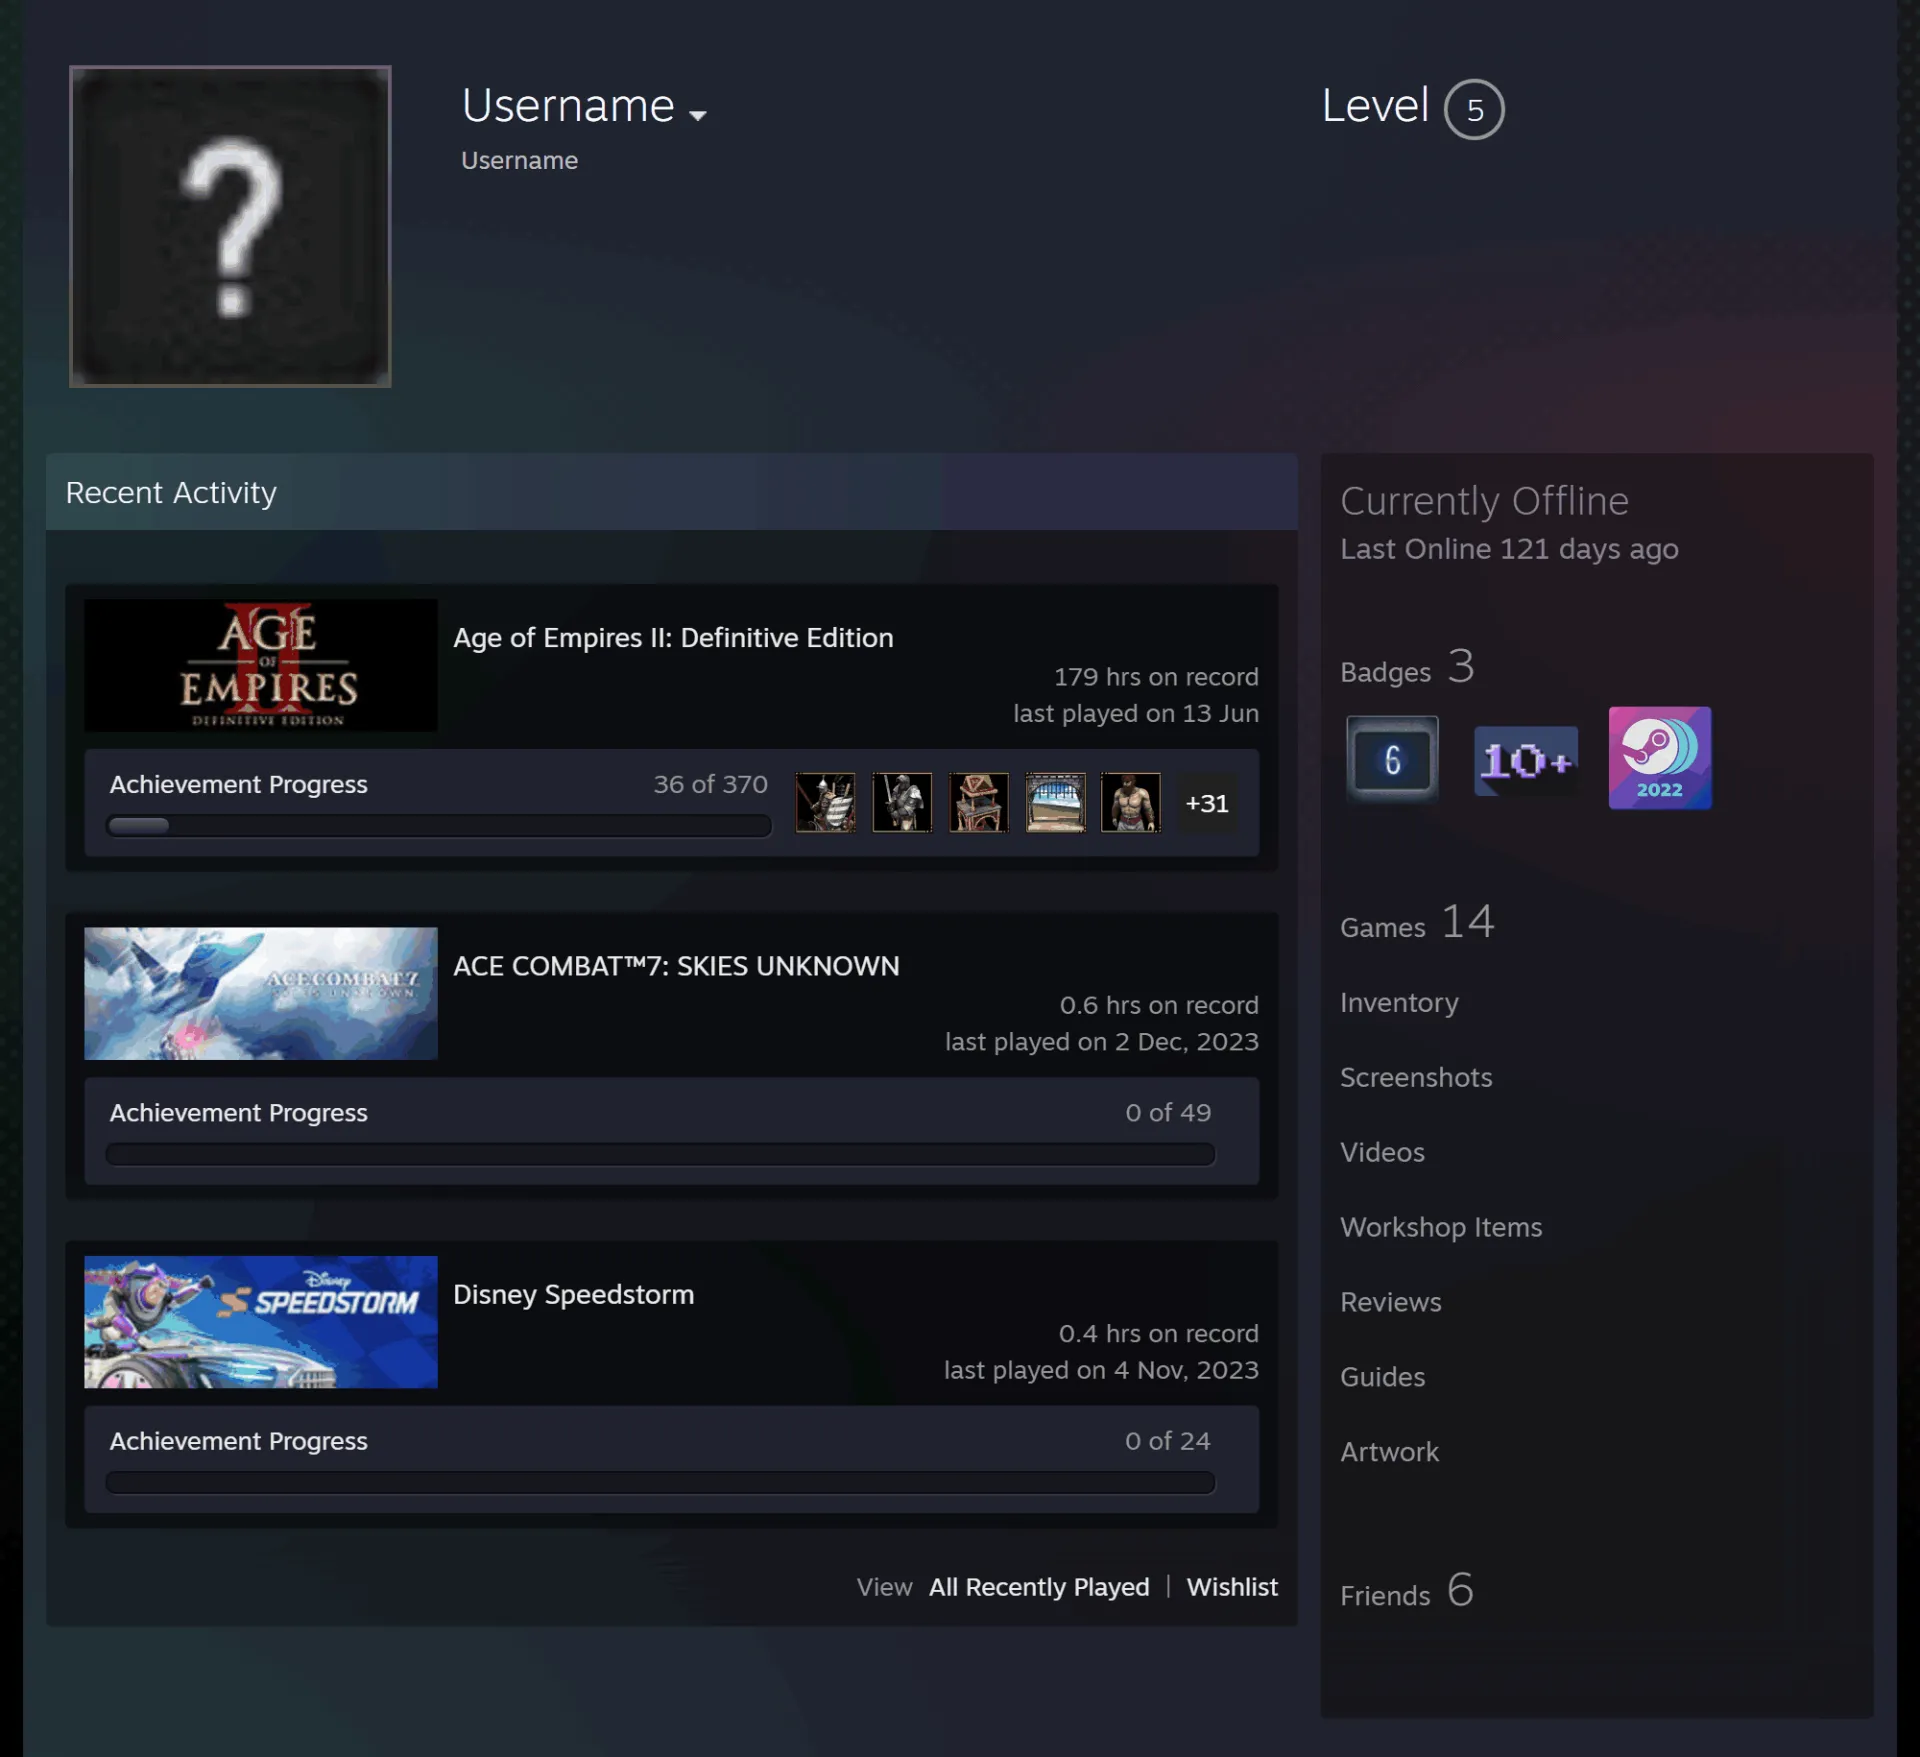Click second achievement icon with armored knight

(902, 802)
